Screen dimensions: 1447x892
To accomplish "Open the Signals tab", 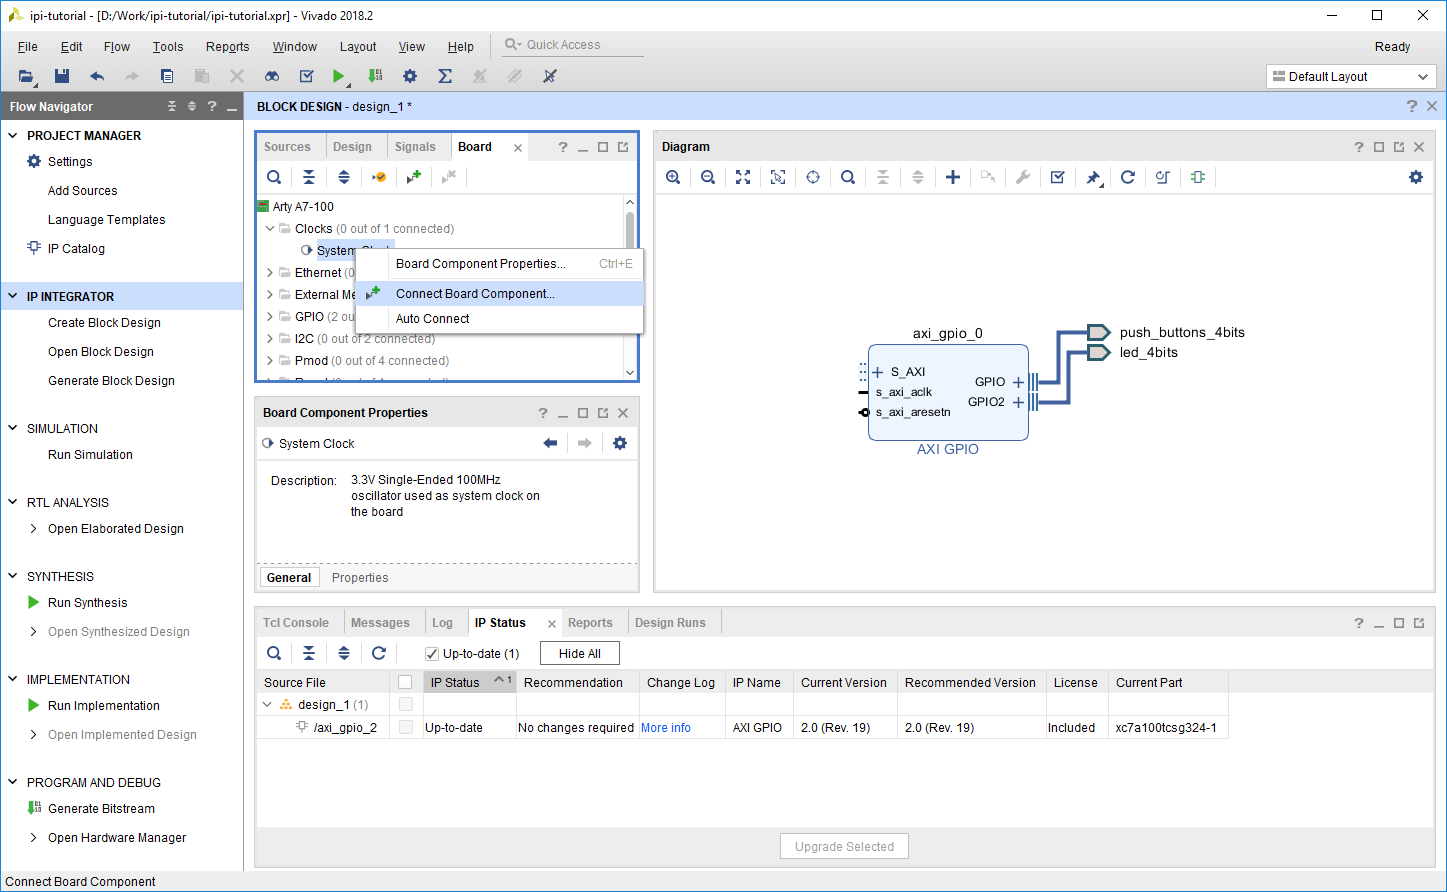I will coord(415,147).
